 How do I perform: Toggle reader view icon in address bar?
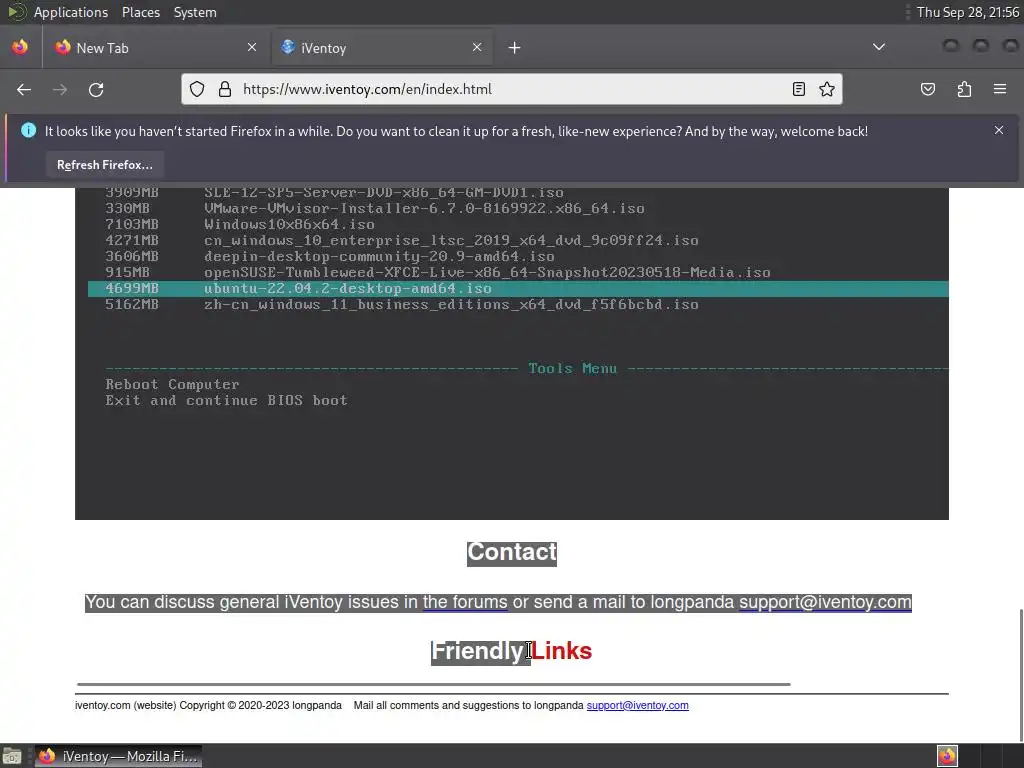(799, 89)
